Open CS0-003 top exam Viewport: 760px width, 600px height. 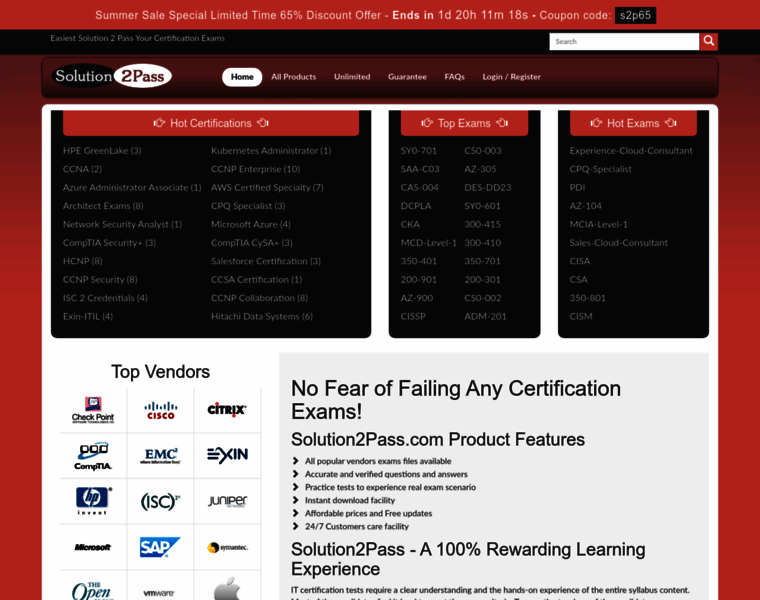pyautogui.click(x=483, y=151)
